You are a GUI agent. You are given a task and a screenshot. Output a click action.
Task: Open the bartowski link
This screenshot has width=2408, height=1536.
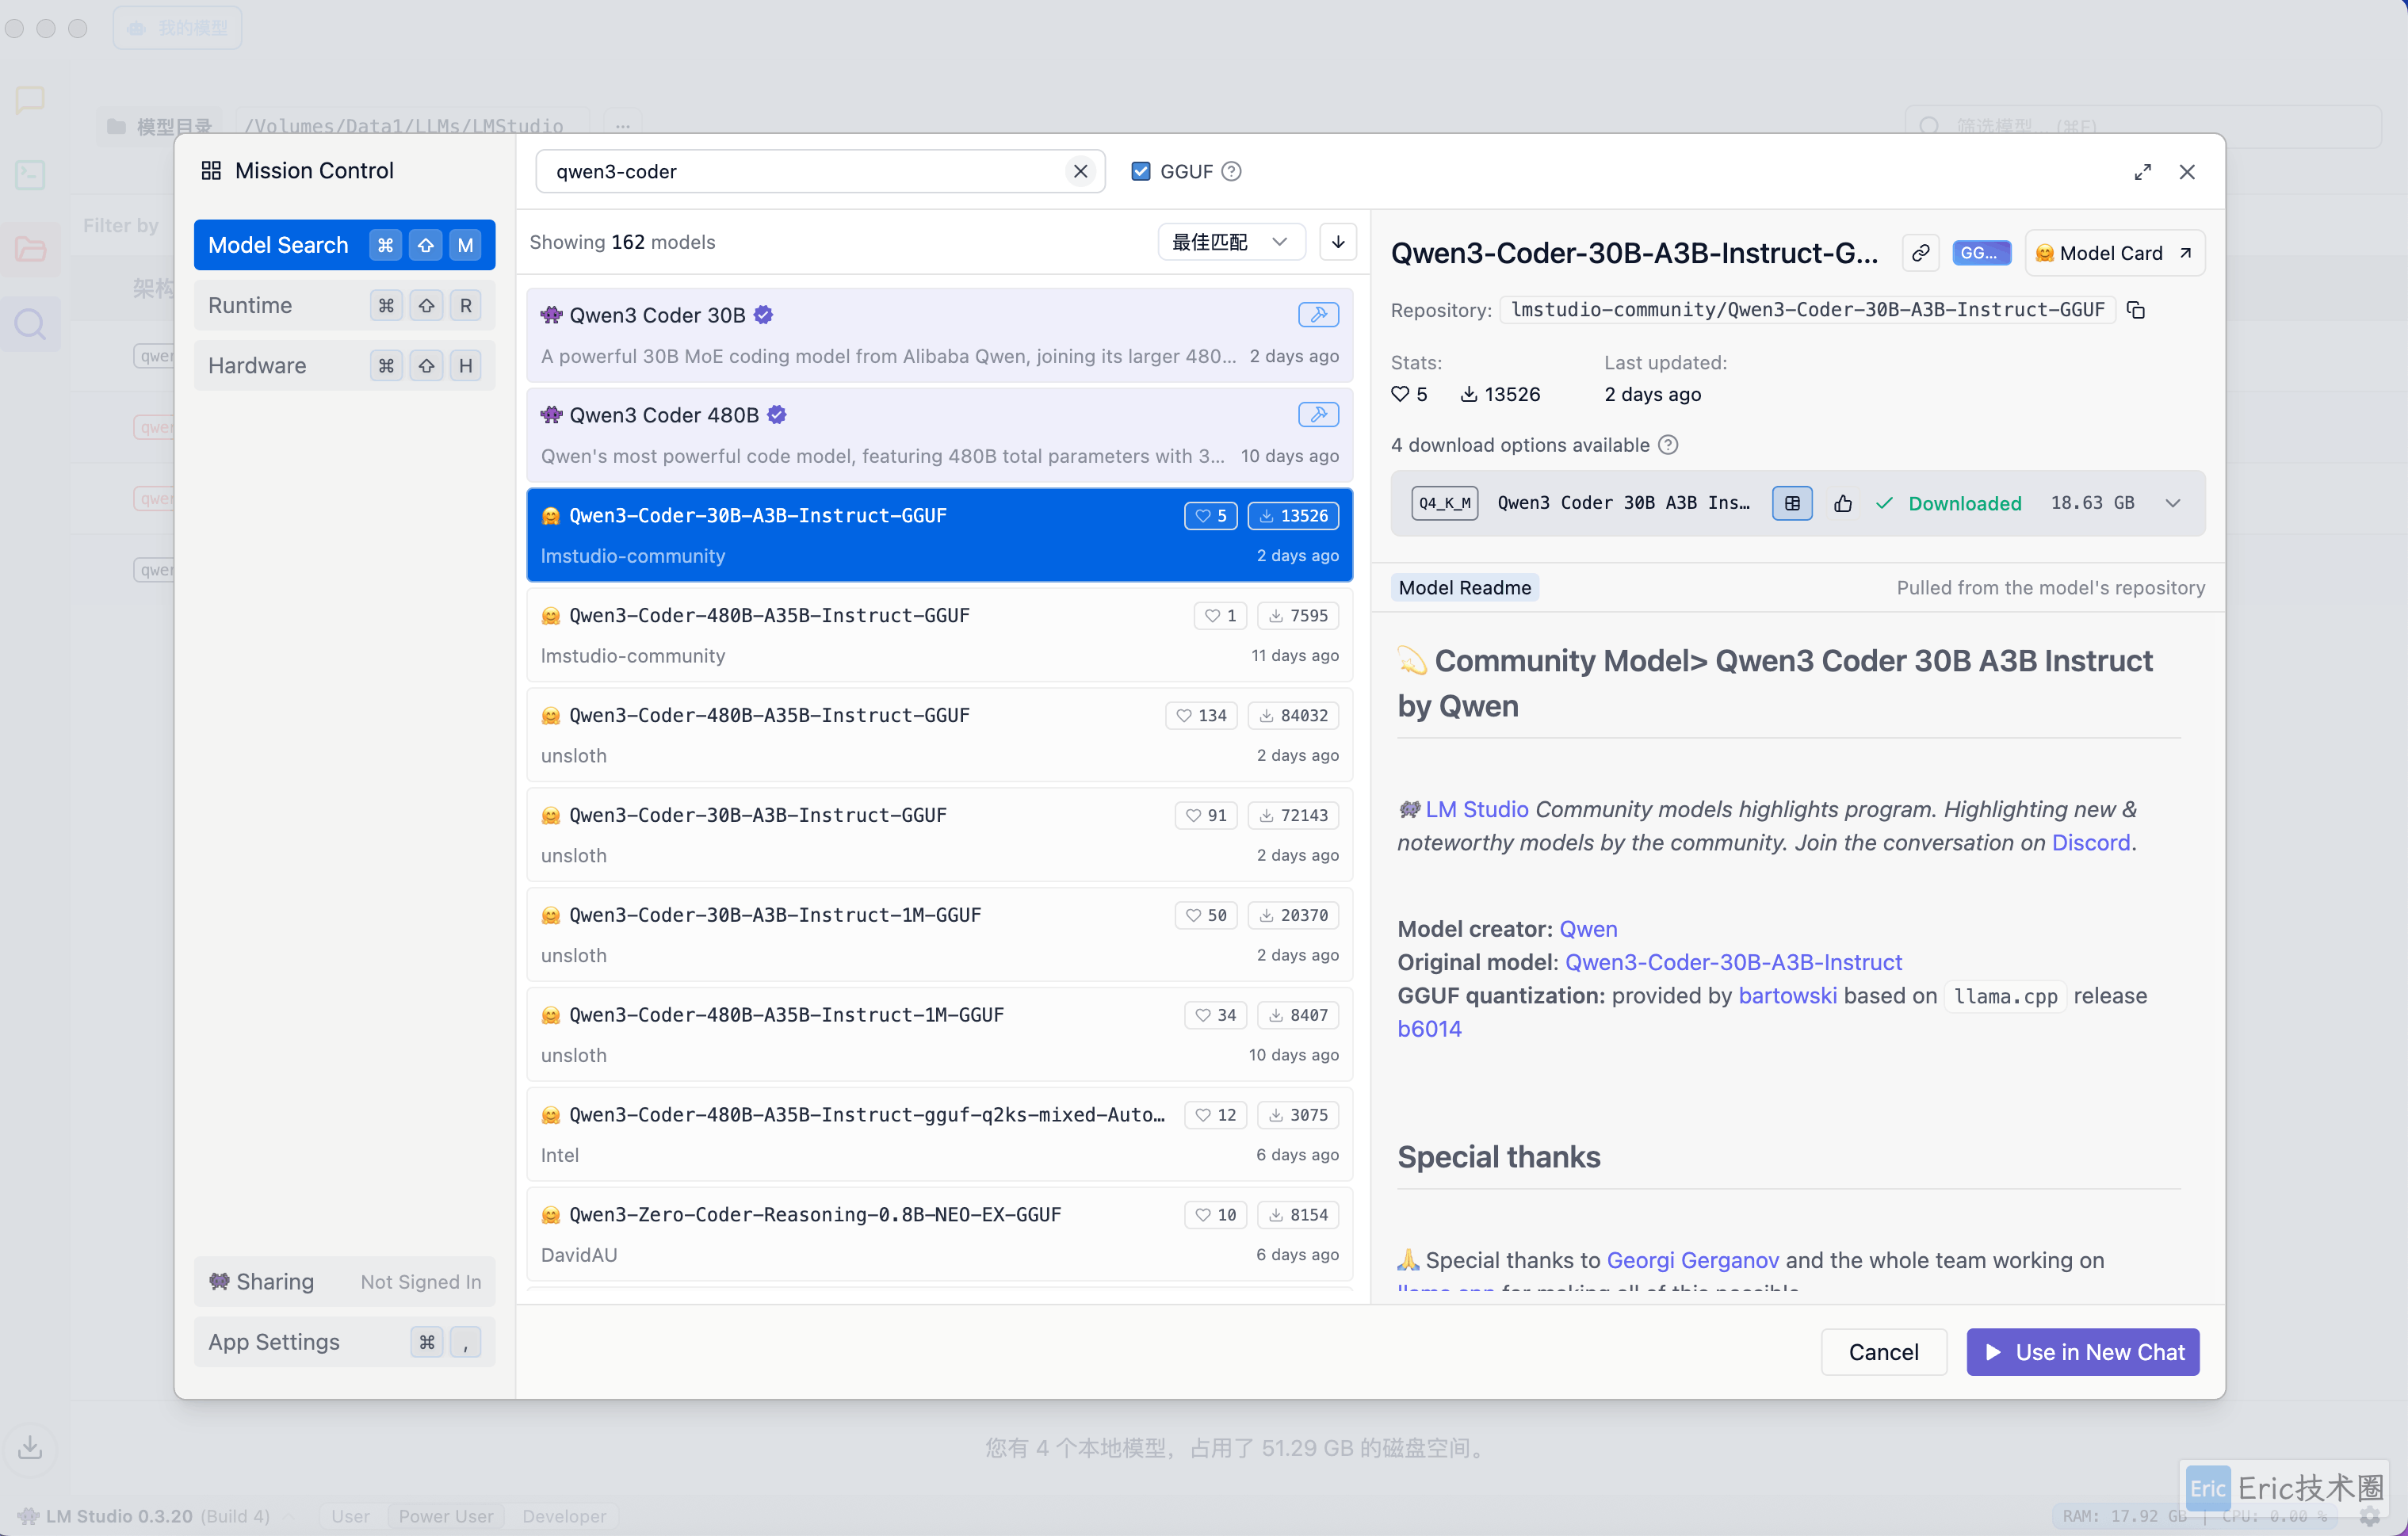(x=1787, y=996)
